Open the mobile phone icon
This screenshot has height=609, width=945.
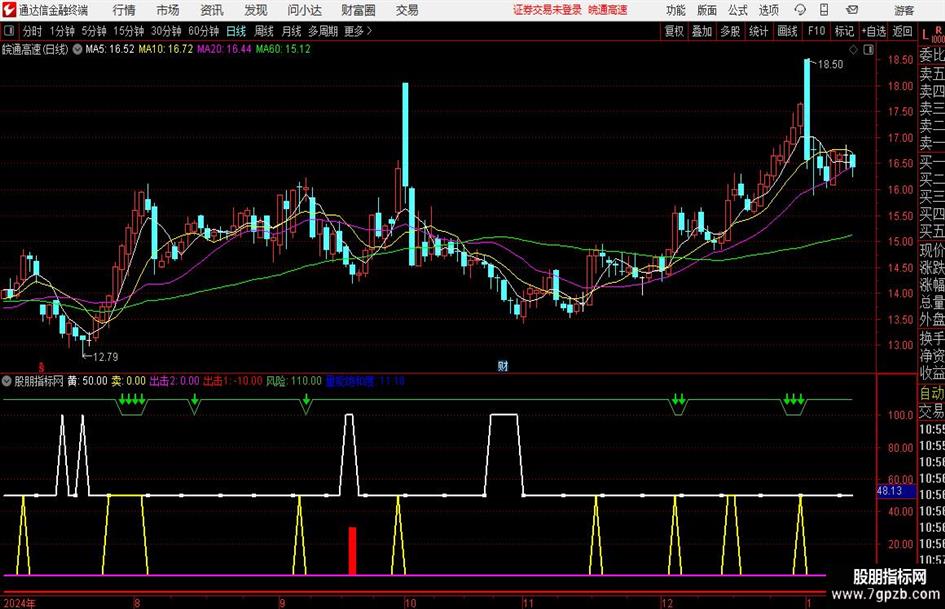(824, 10)
